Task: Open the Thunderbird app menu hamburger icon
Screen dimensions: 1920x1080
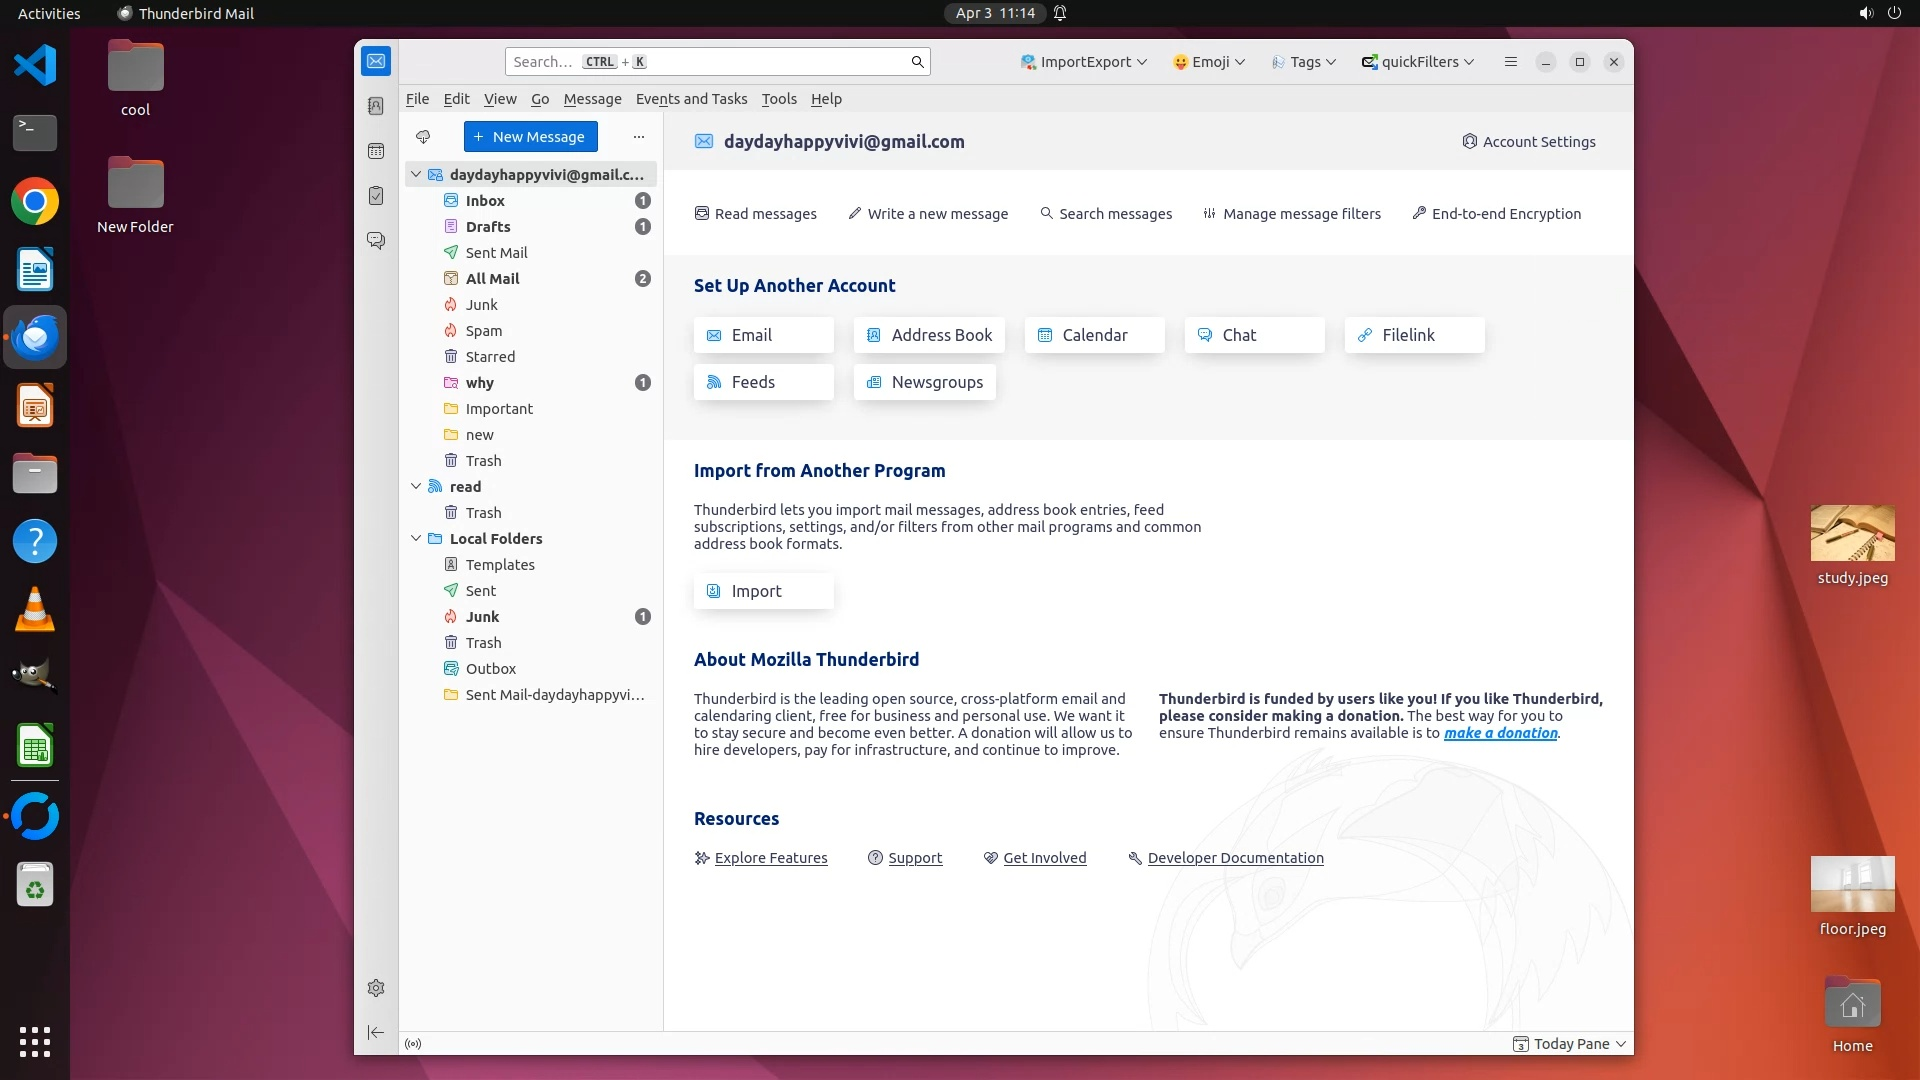Action: click(x=1511, y=62)
